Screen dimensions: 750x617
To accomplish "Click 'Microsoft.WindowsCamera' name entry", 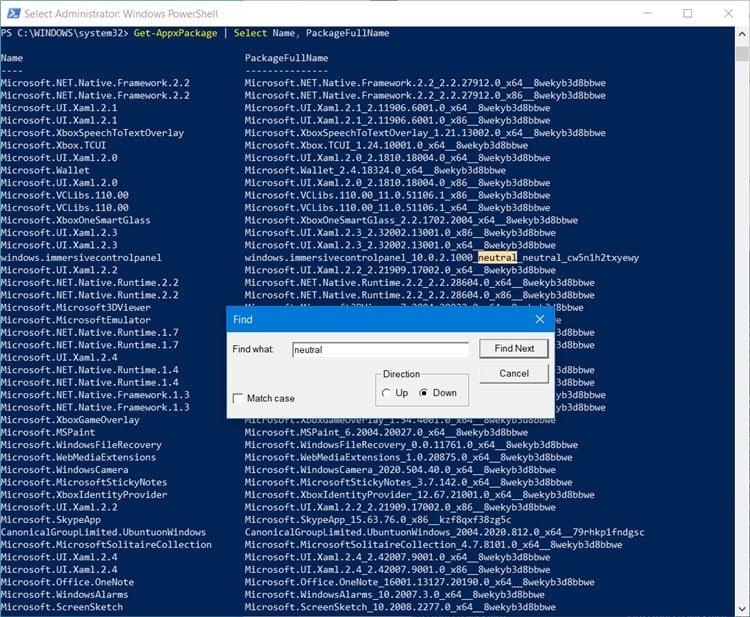I will [x=64, y=470].
